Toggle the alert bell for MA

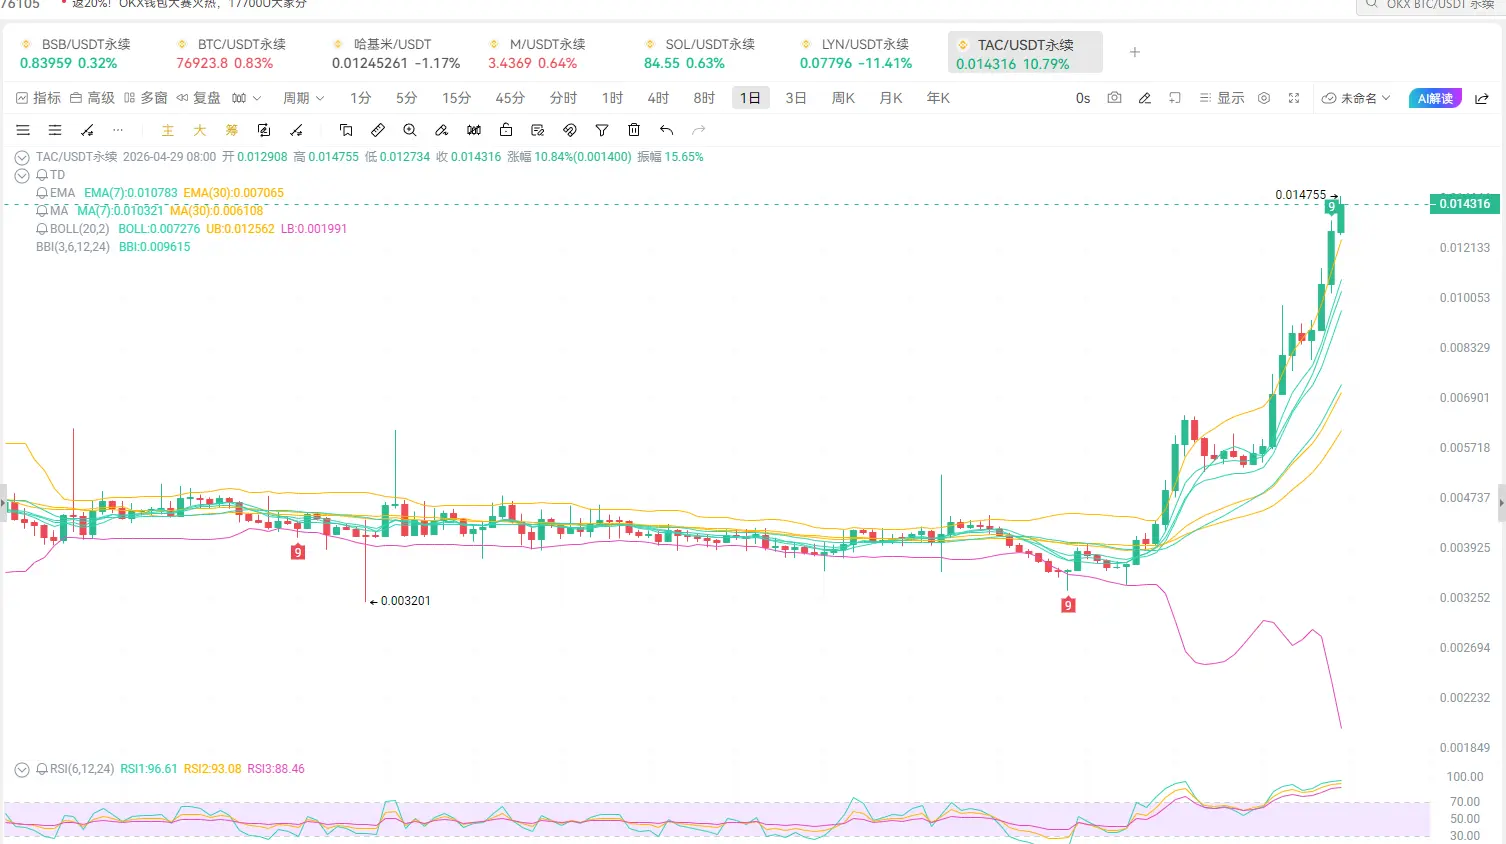click(42, 211)
